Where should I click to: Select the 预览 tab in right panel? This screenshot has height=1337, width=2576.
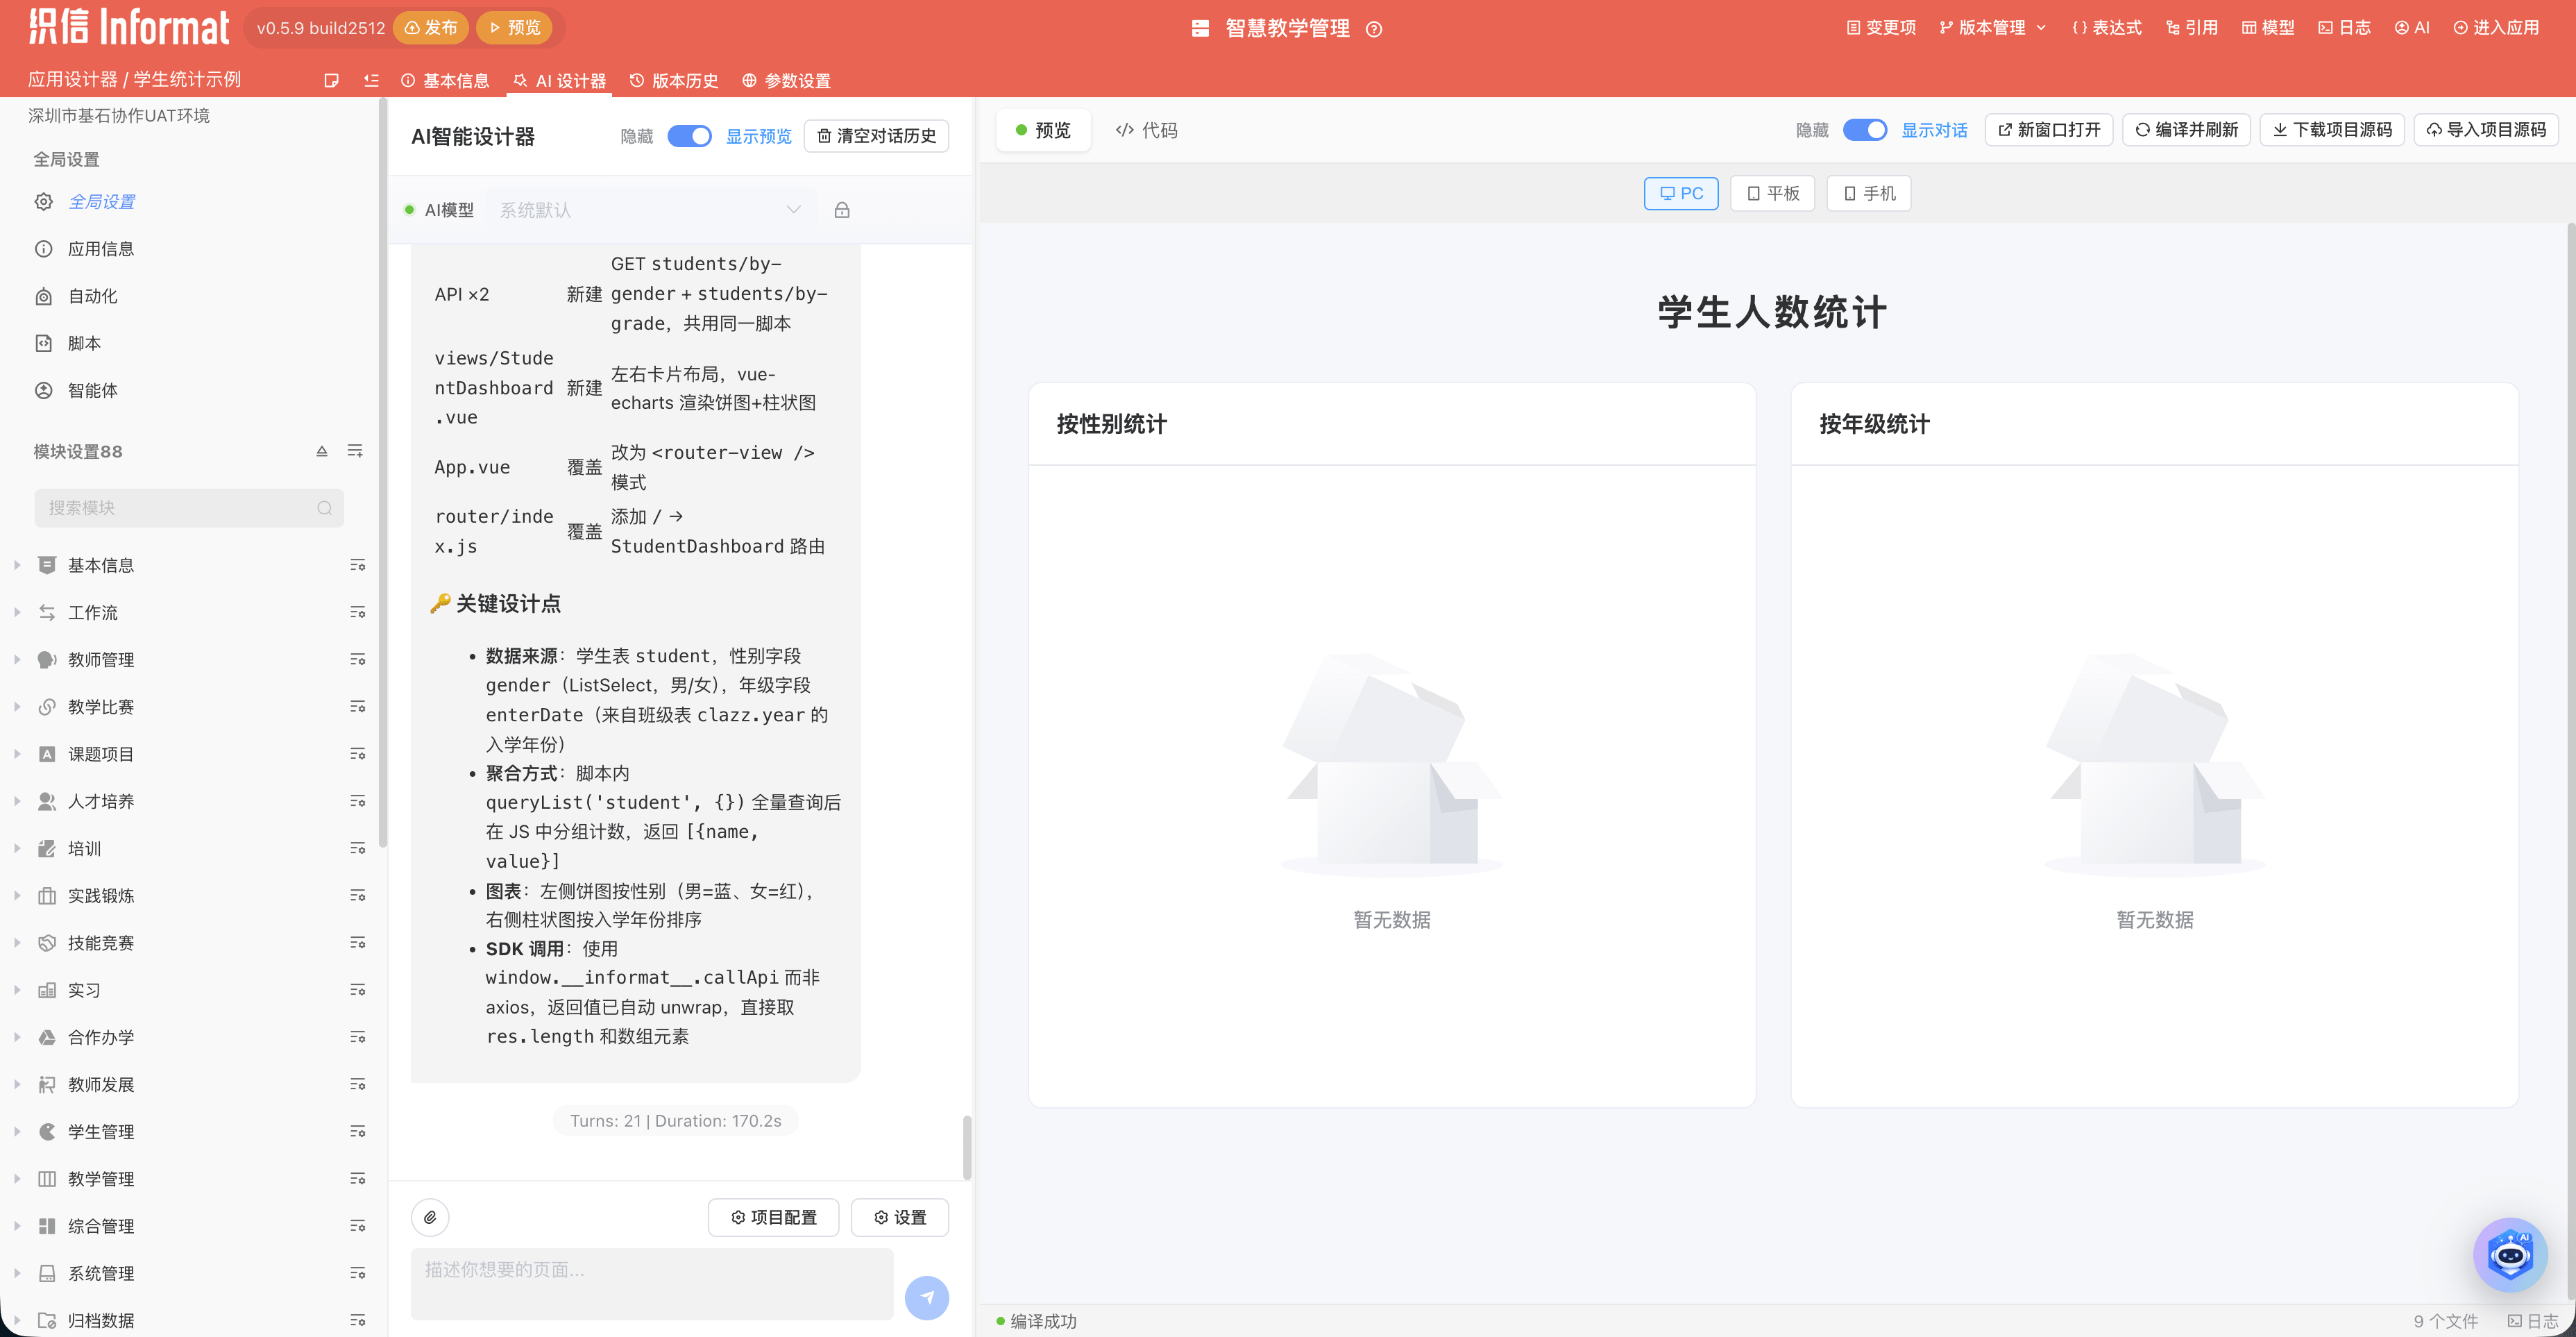coord(1043,130)
